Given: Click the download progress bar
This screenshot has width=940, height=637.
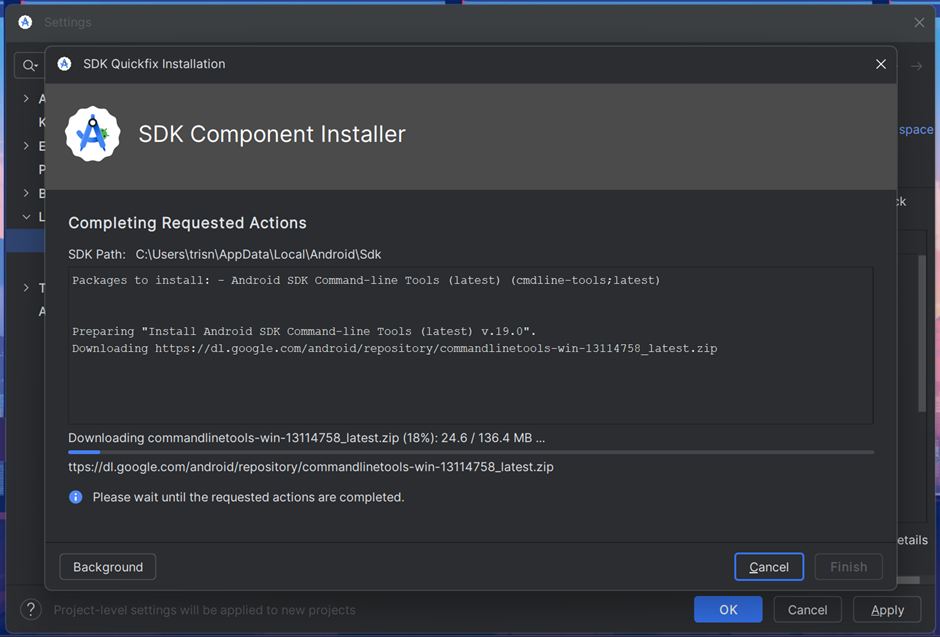Looking at the screenshot, I should (x=471, y=452).
